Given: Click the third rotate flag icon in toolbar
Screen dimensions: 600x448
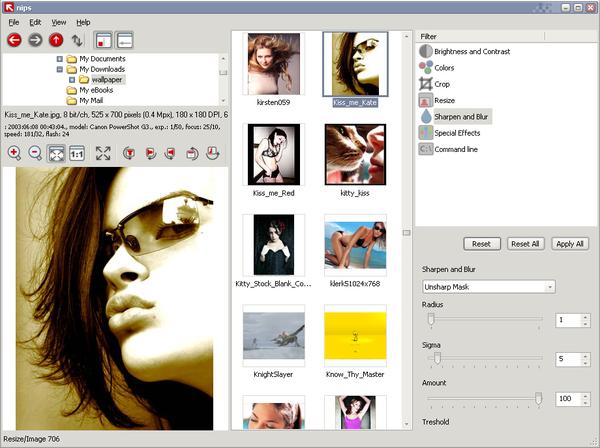Looking at the screenshot, I should coord(171,153).
